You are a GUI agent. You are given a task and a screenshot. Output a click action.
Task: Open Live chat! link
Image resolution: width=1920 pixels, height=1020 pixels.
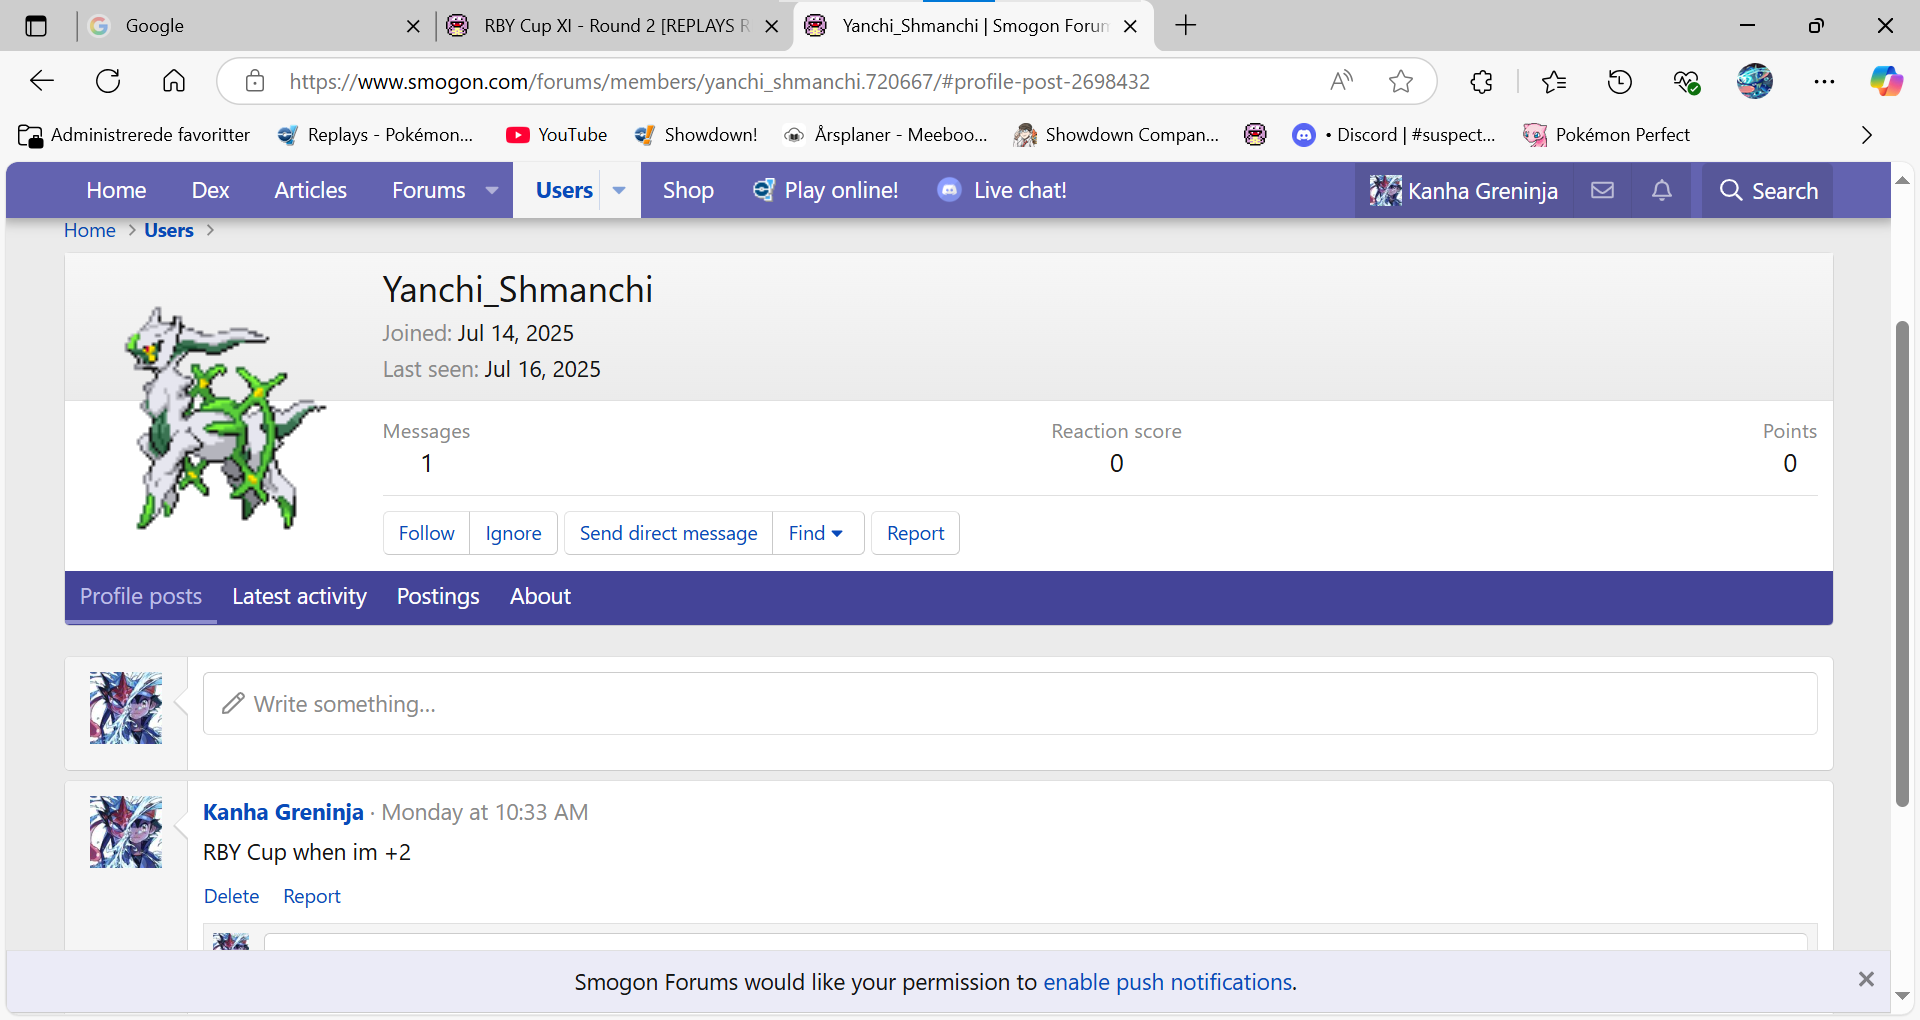coord(1003,190)
